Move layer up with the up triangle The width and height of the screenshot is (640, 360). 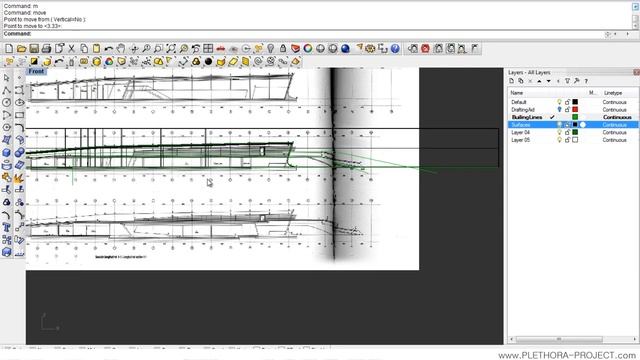539,81
